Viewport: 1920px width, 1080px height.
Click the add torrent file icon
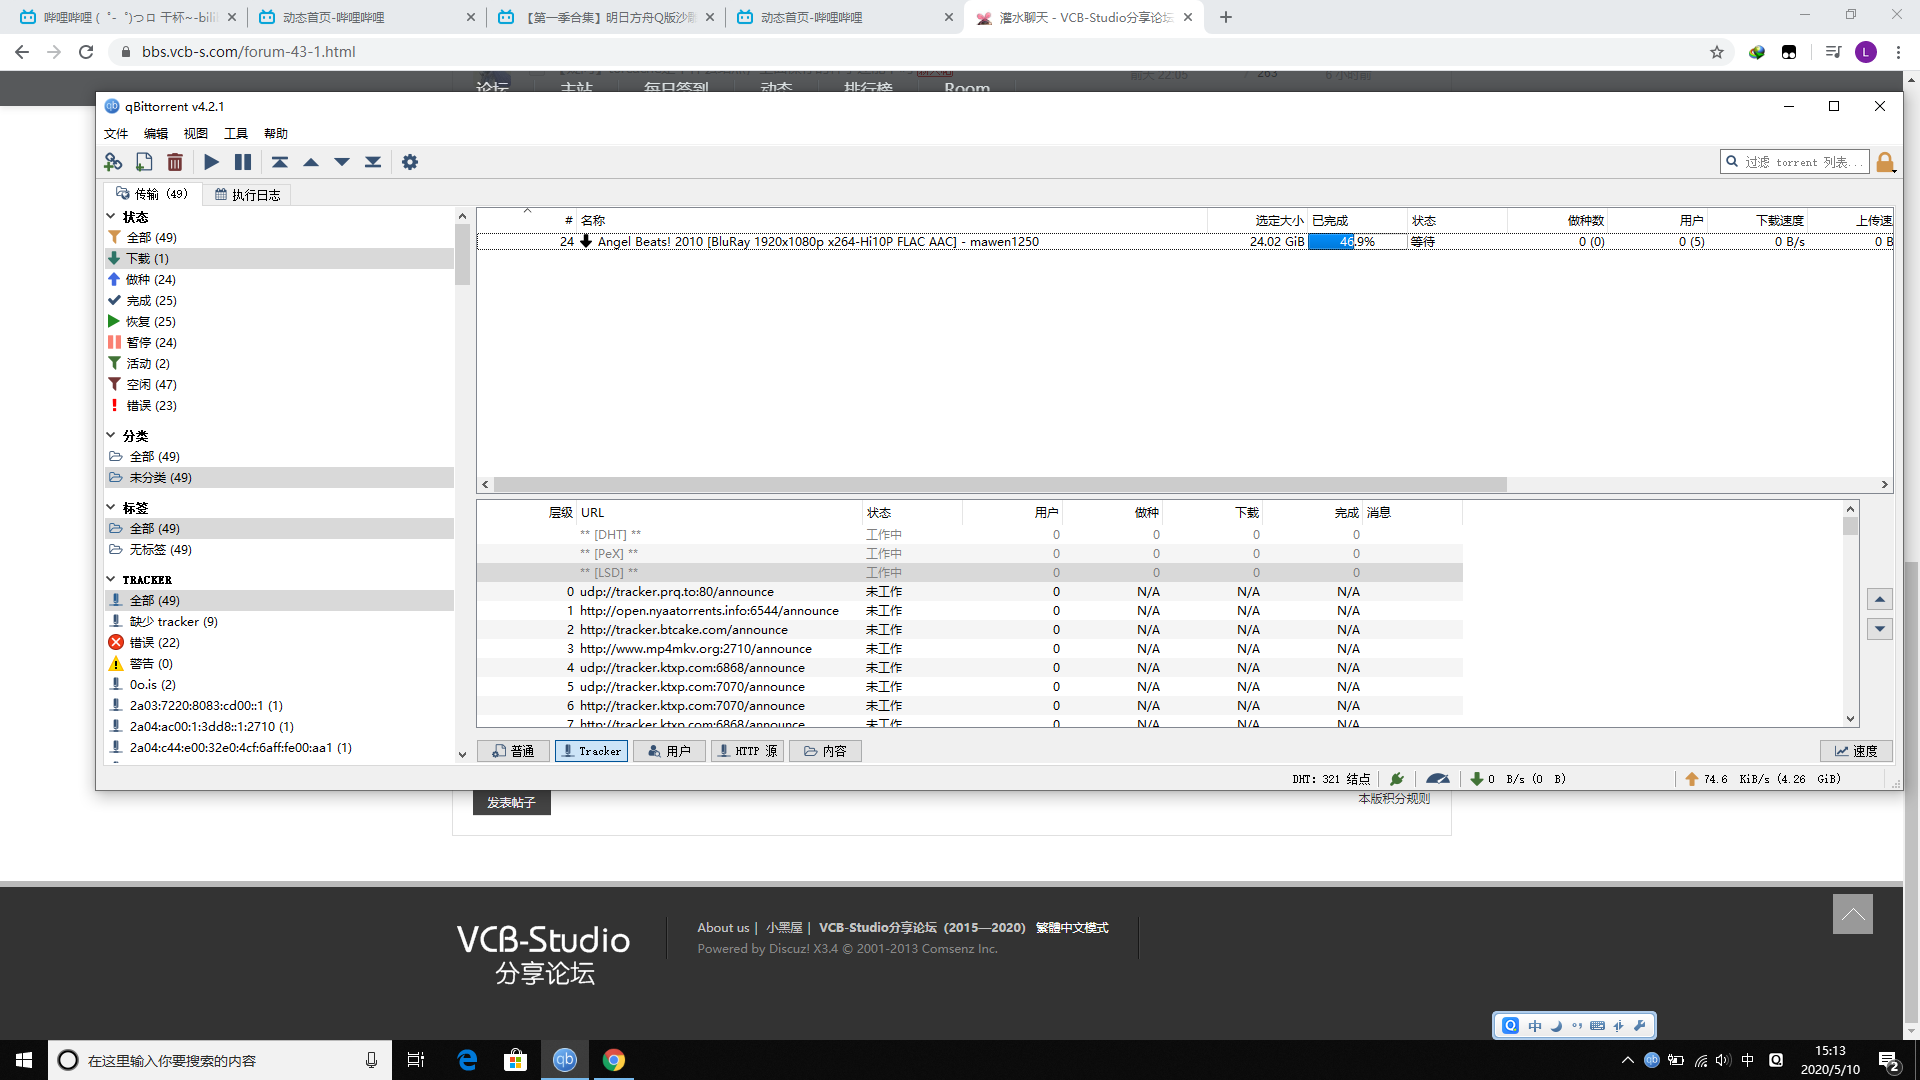coord(144,162)
